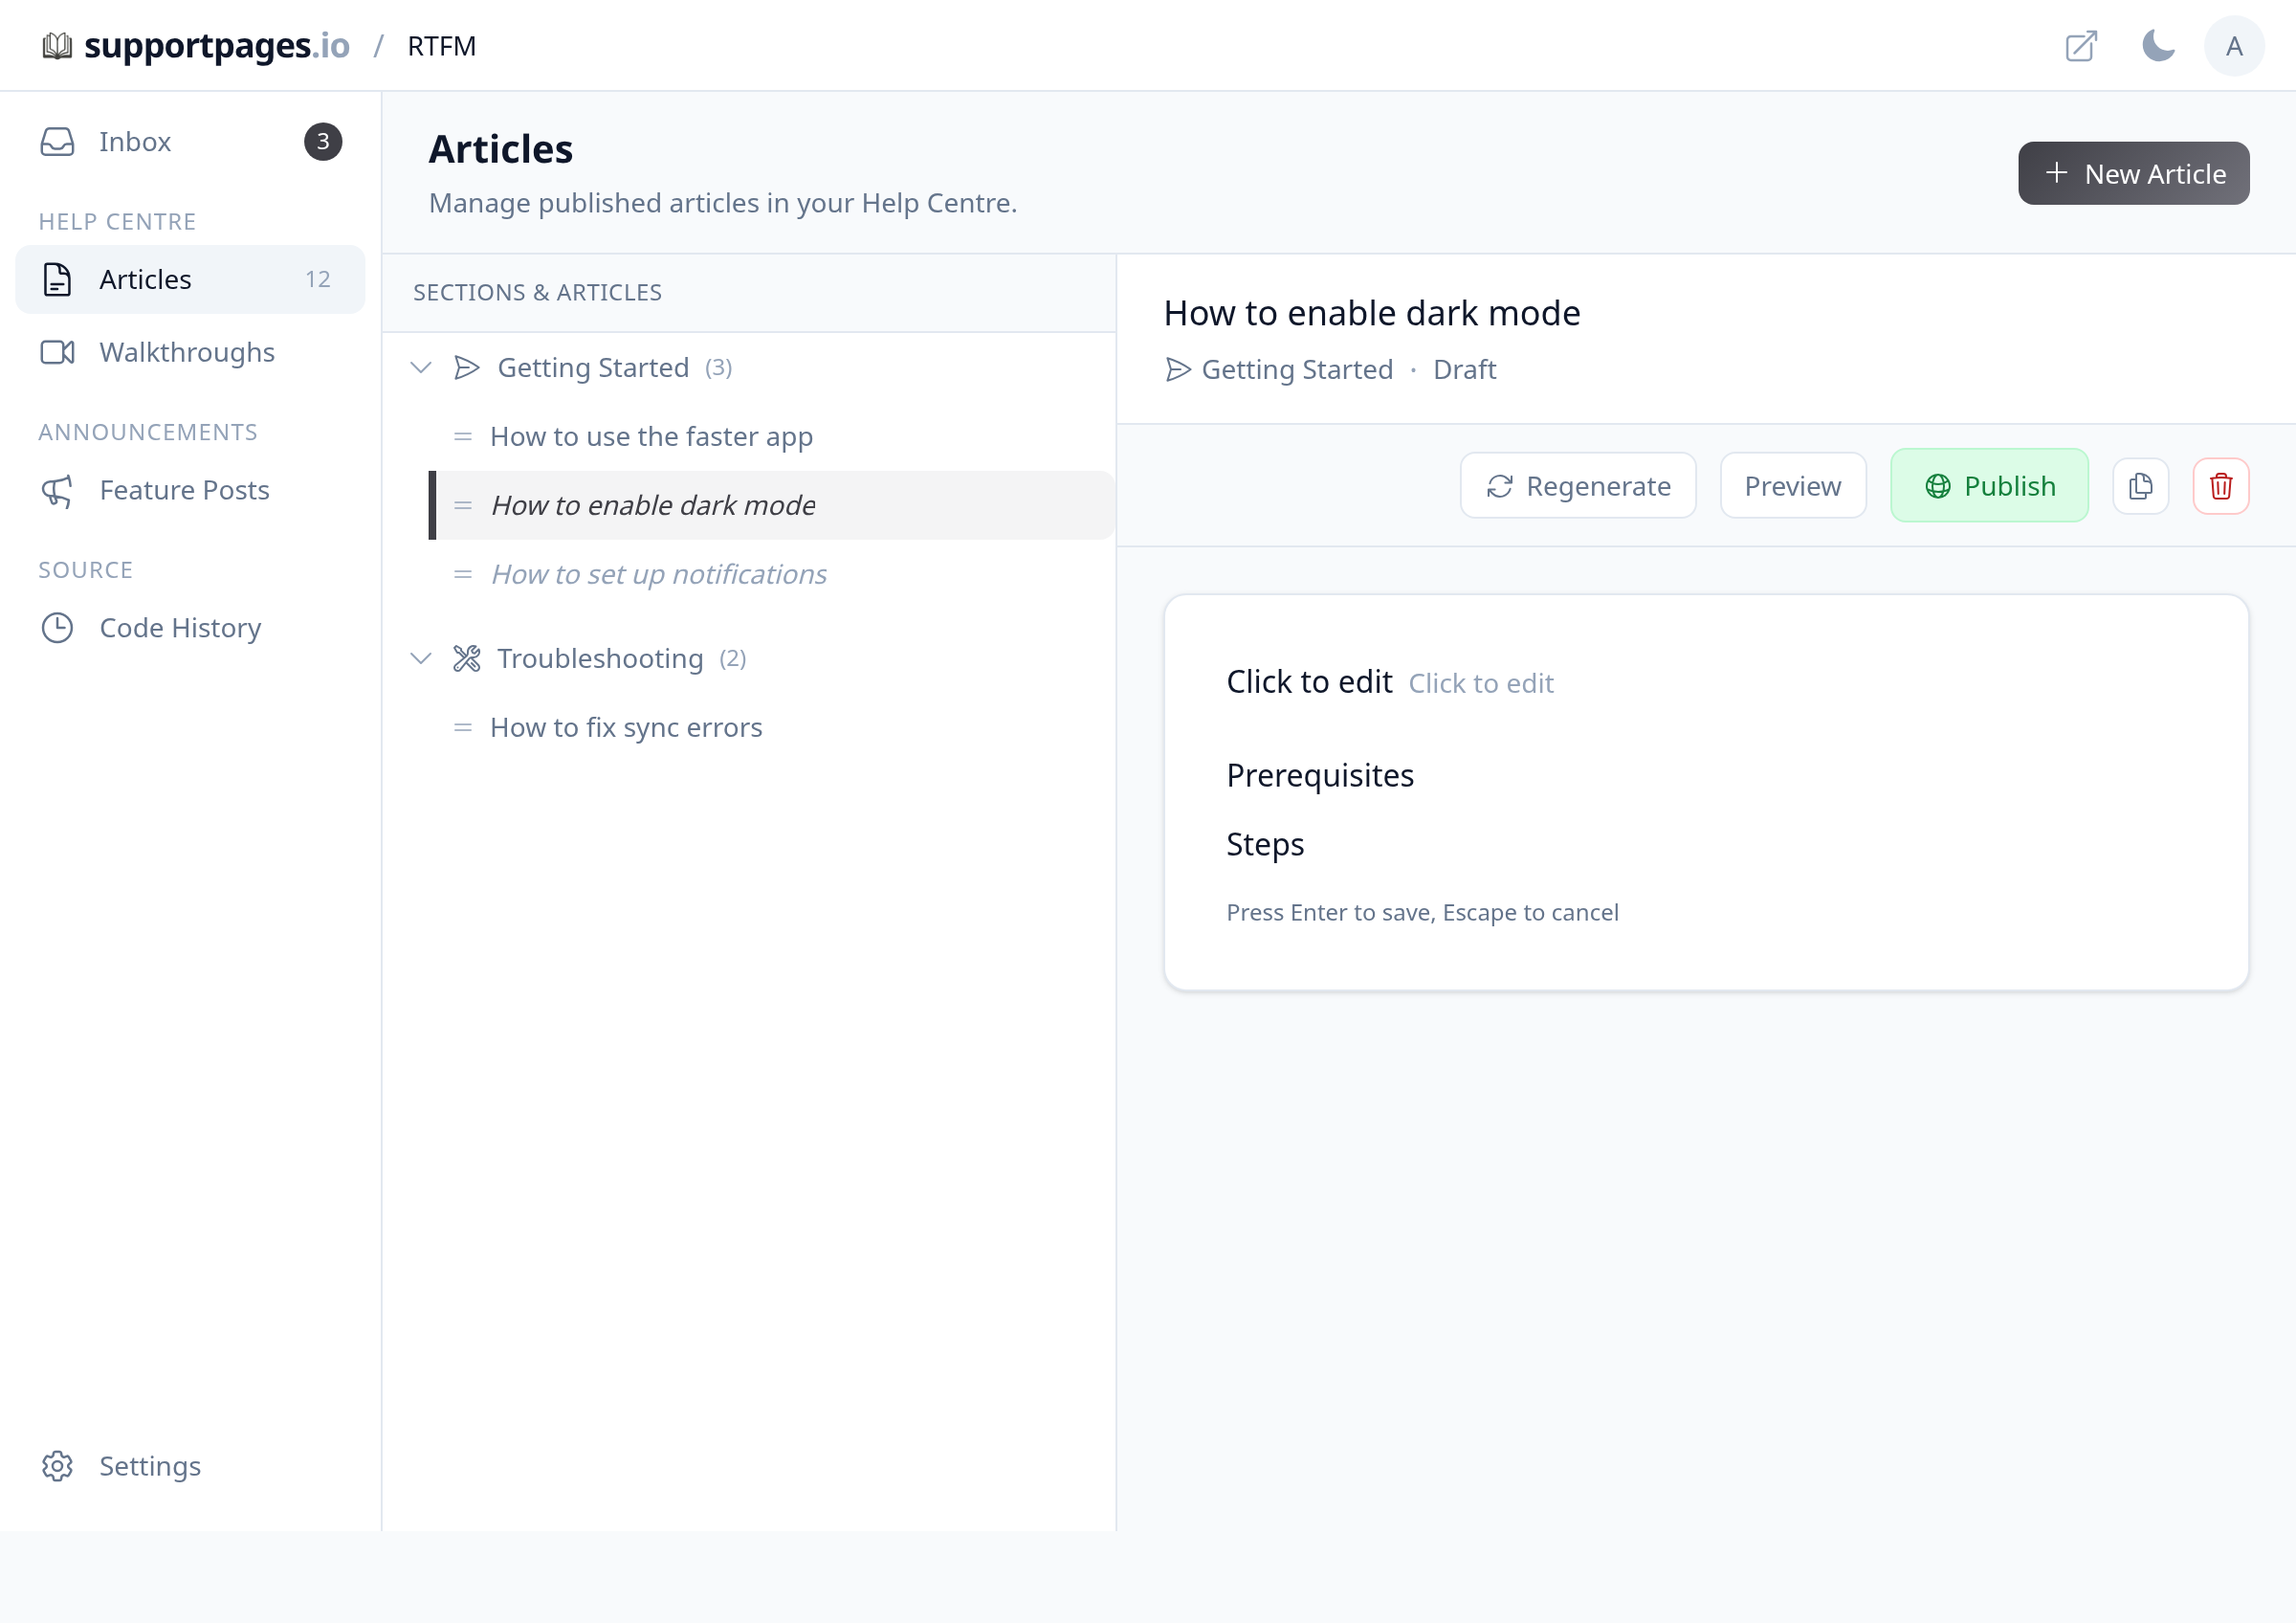
Task: Toggle dark theme with the moon icon
Action: point(2158,46)
